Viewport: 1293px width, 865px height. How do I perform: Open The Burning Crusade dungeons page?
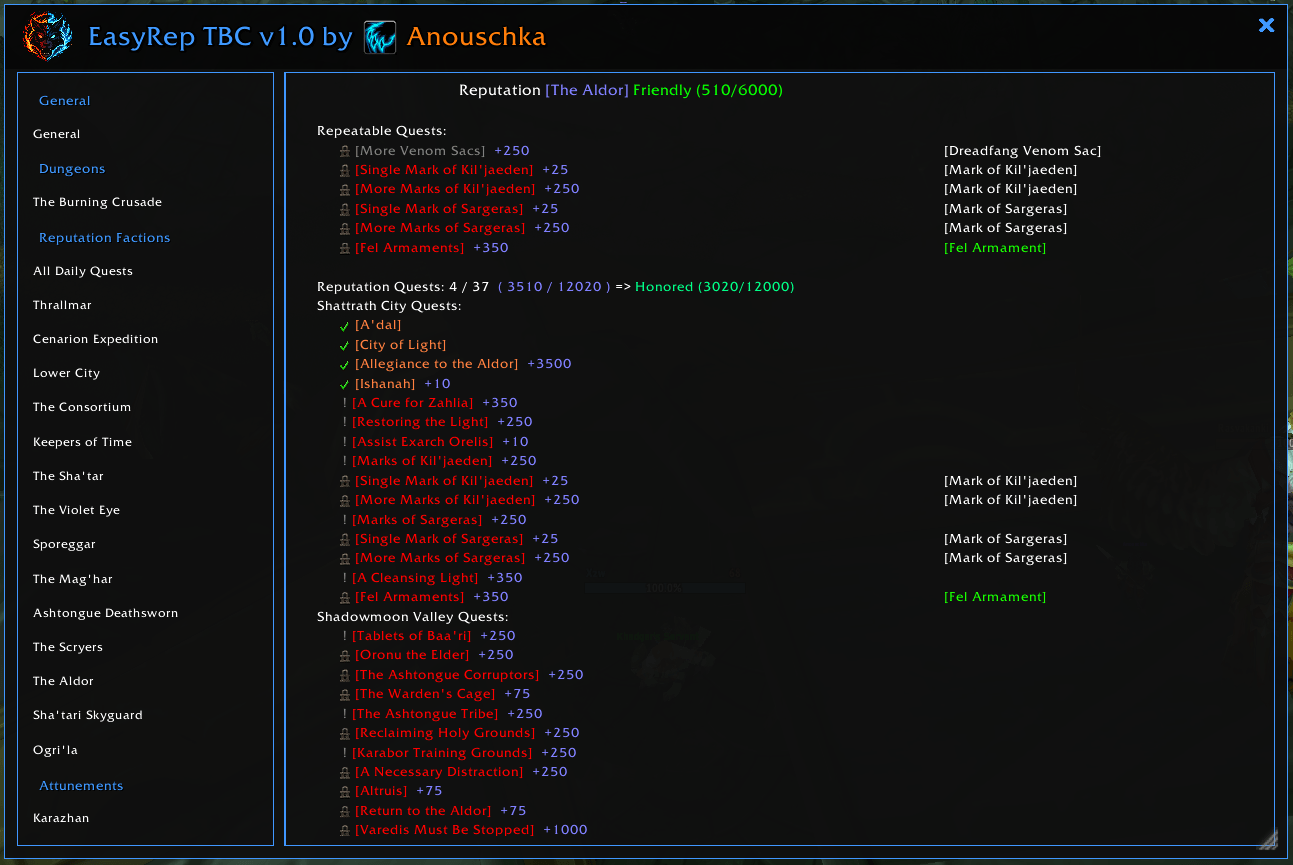tap(97, 202)
